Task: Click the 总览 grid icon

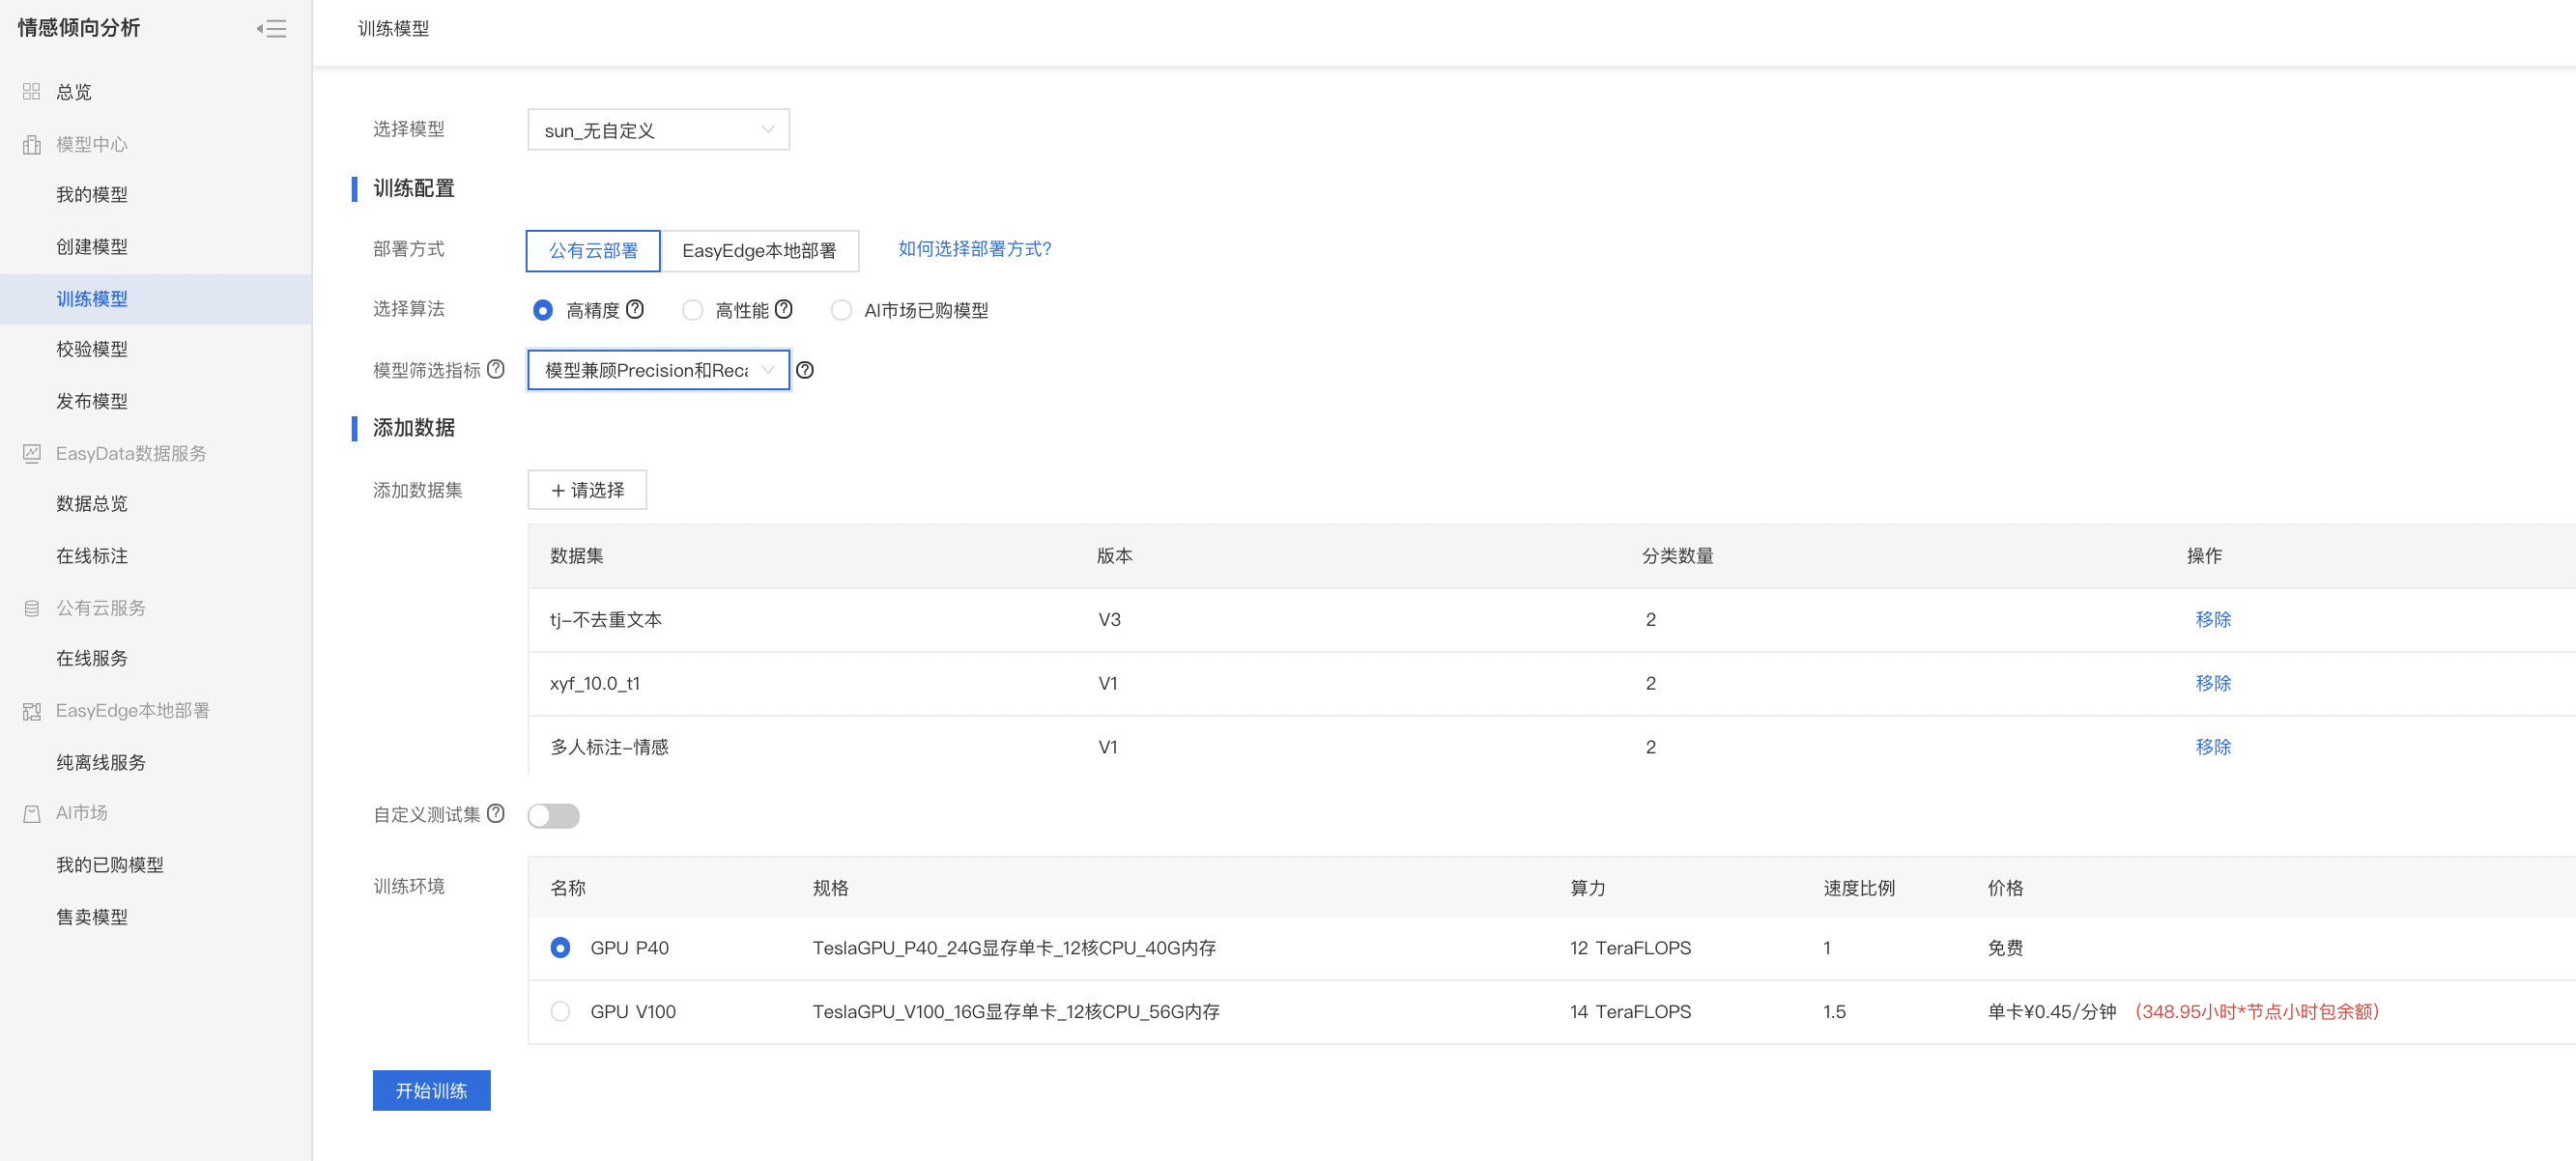Action: tap(31, 92)
